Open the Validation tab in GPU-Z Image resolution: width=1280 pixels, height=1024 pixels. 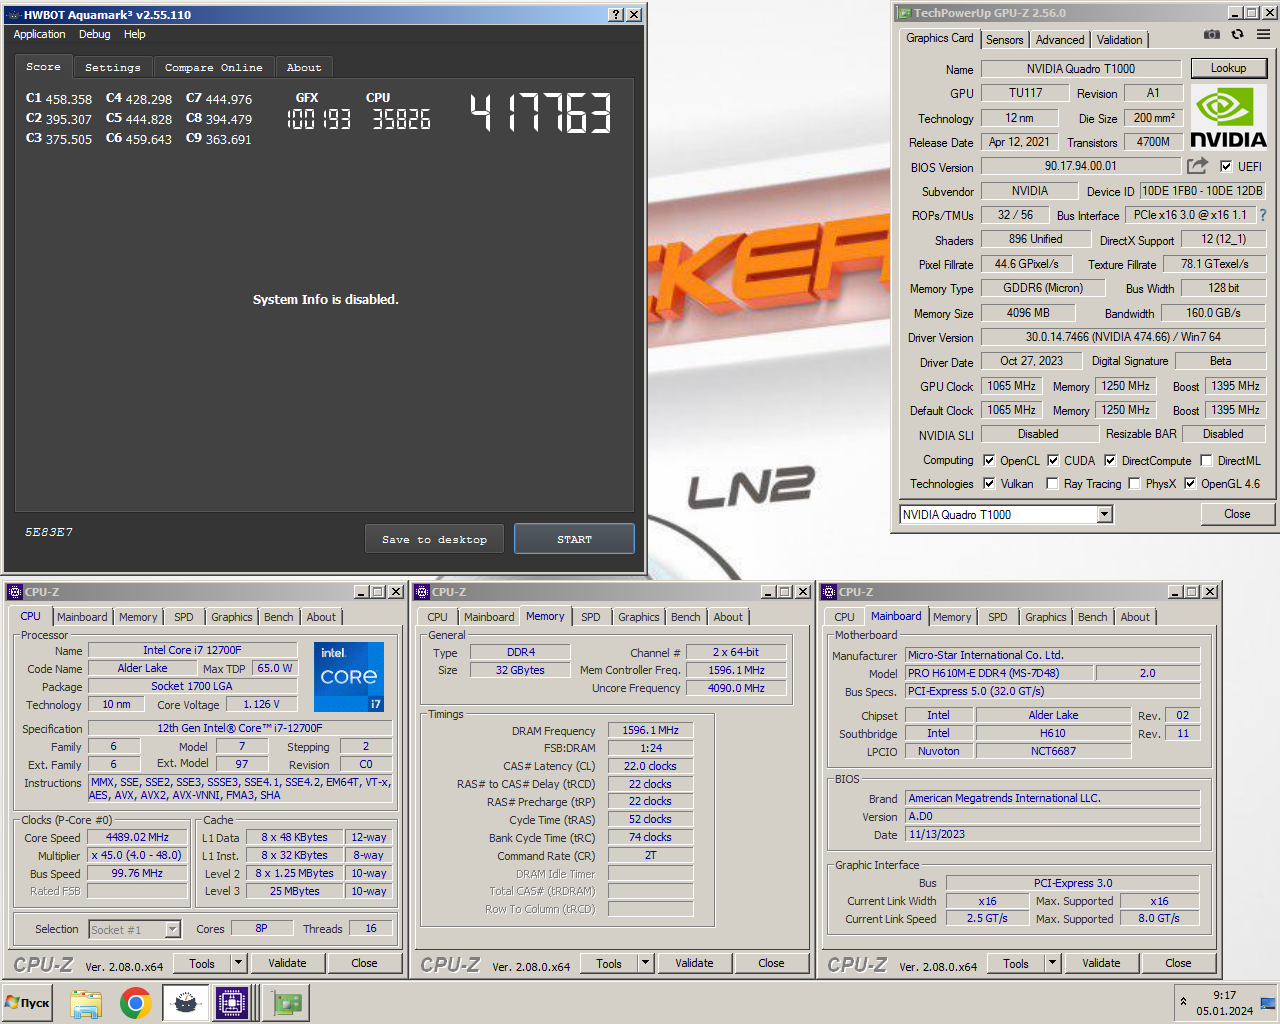[x=1119, y=40]
